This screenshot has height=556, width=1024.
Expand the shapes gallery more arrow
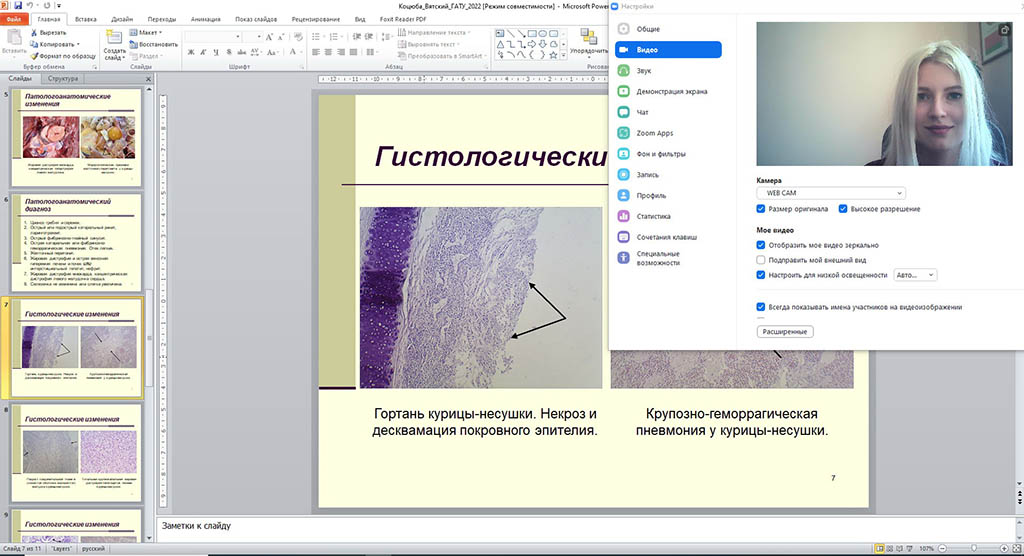[564, 56]
